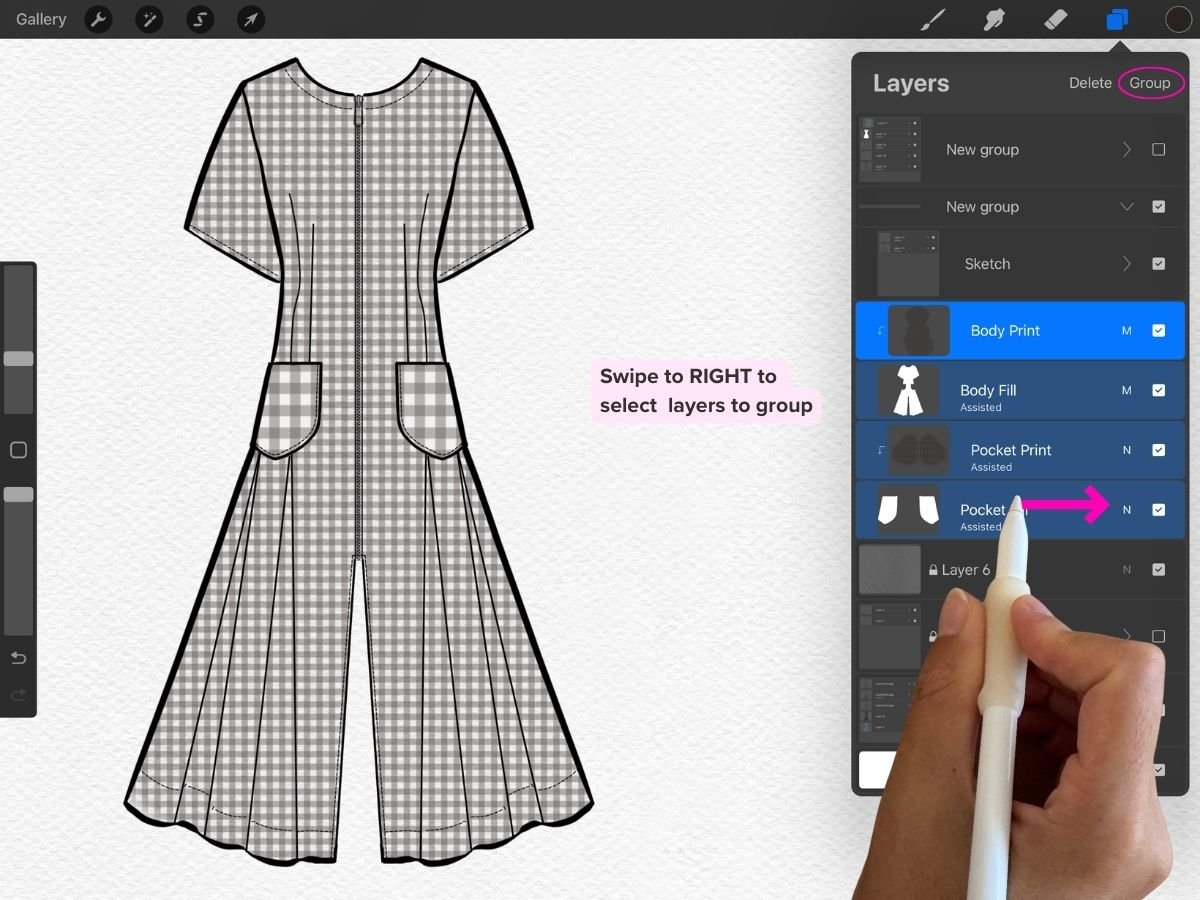Return to the Gallery

40,19
